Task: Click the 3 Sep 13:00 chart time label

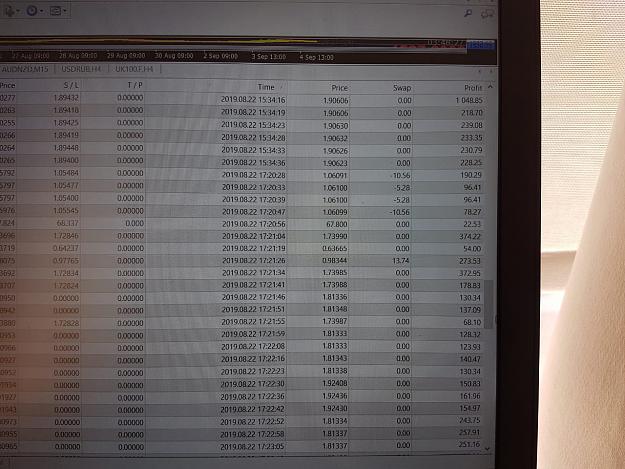Action: [x=269, y=57]
